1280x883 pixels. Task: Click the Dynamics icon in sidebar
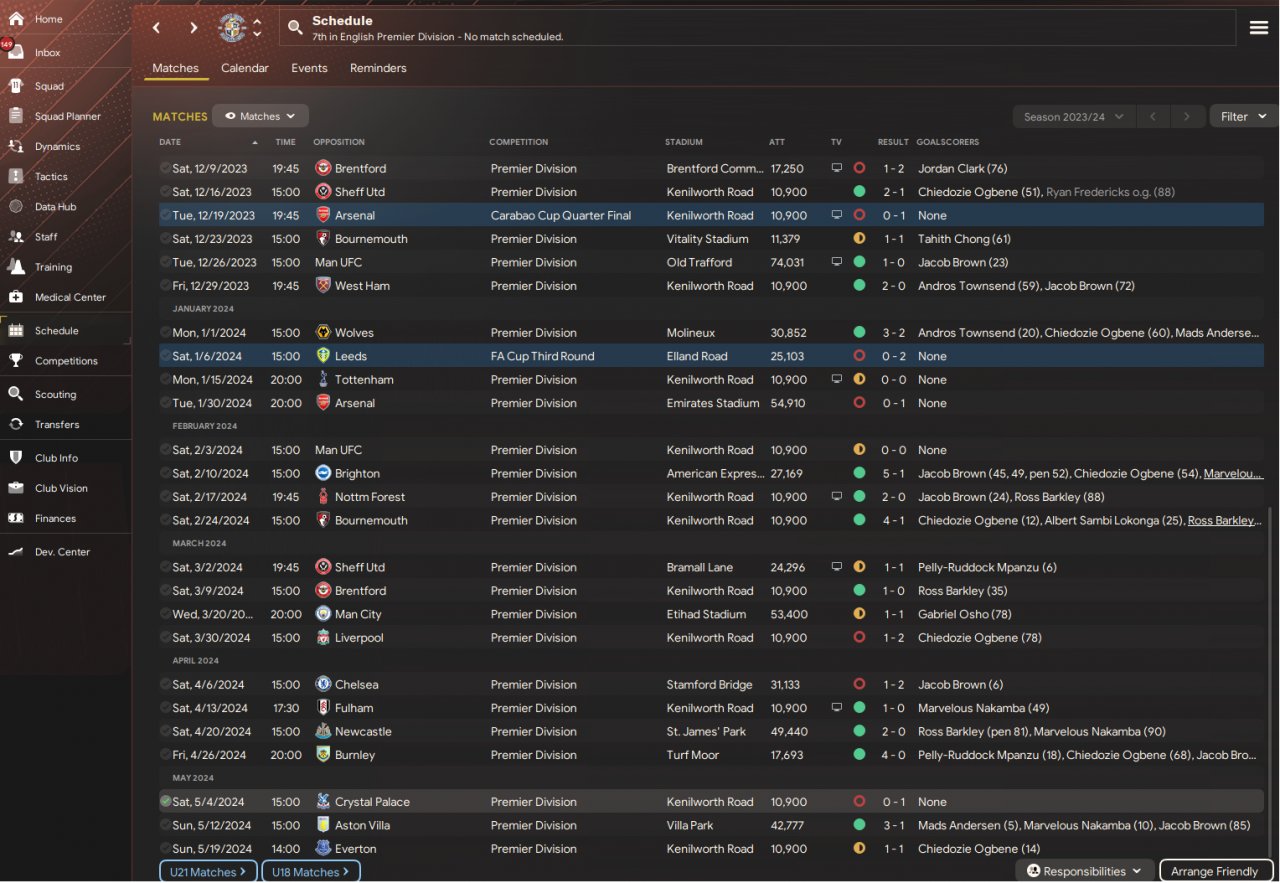[x=16, y=146]
